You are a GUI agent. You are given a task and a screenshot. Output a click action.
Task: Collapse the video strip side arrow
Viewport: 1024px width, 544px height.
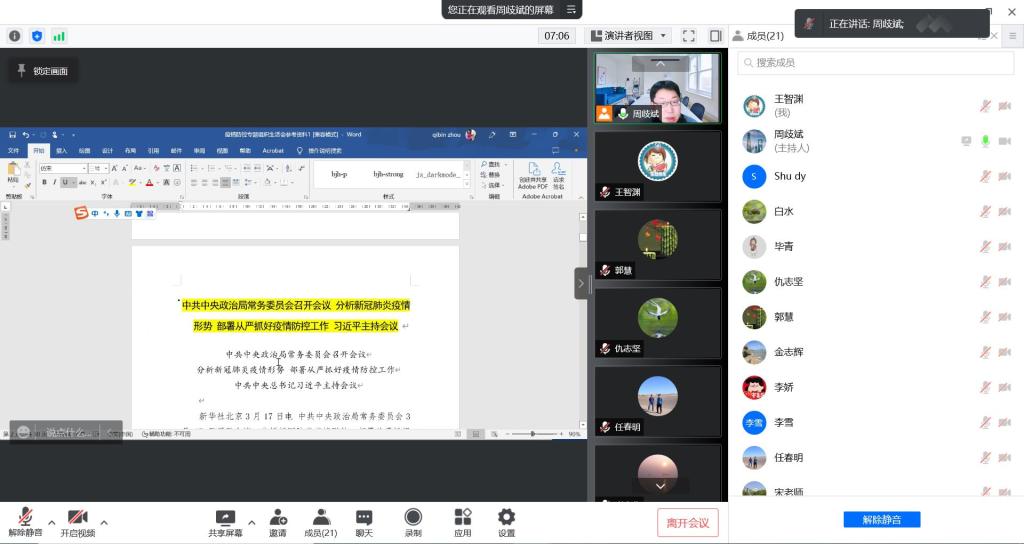click(x=582, y=283)
